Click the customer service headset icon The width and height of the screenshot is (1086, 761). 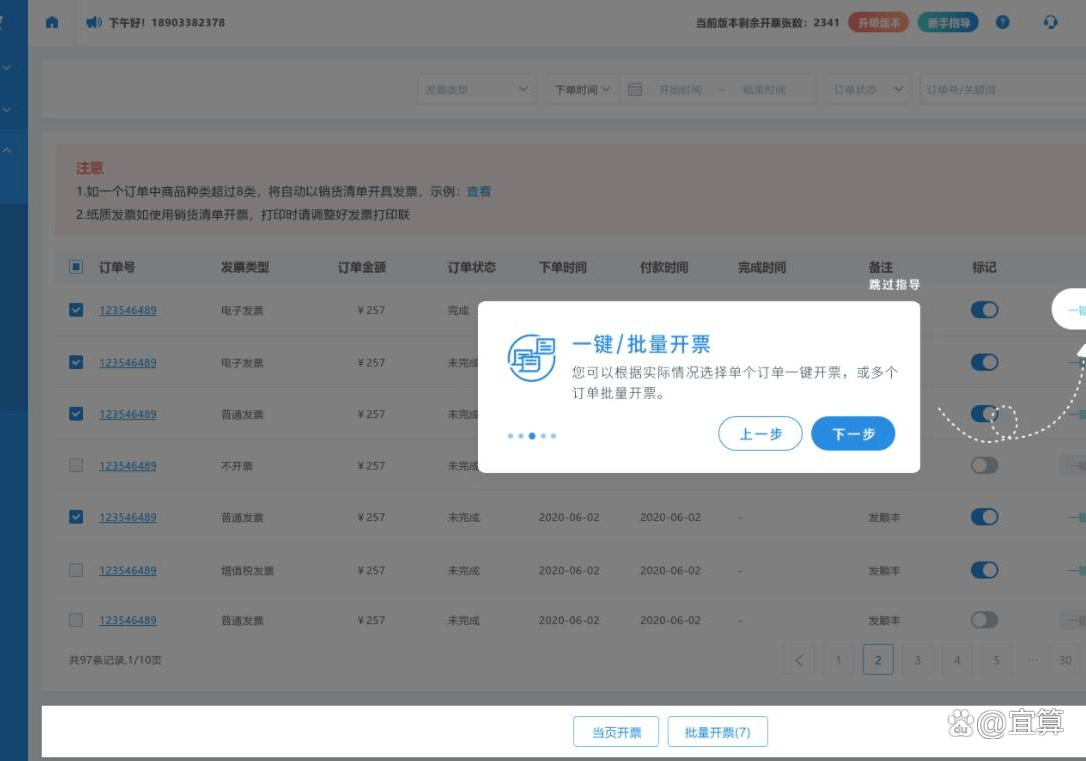click(x=1050, y=22)
